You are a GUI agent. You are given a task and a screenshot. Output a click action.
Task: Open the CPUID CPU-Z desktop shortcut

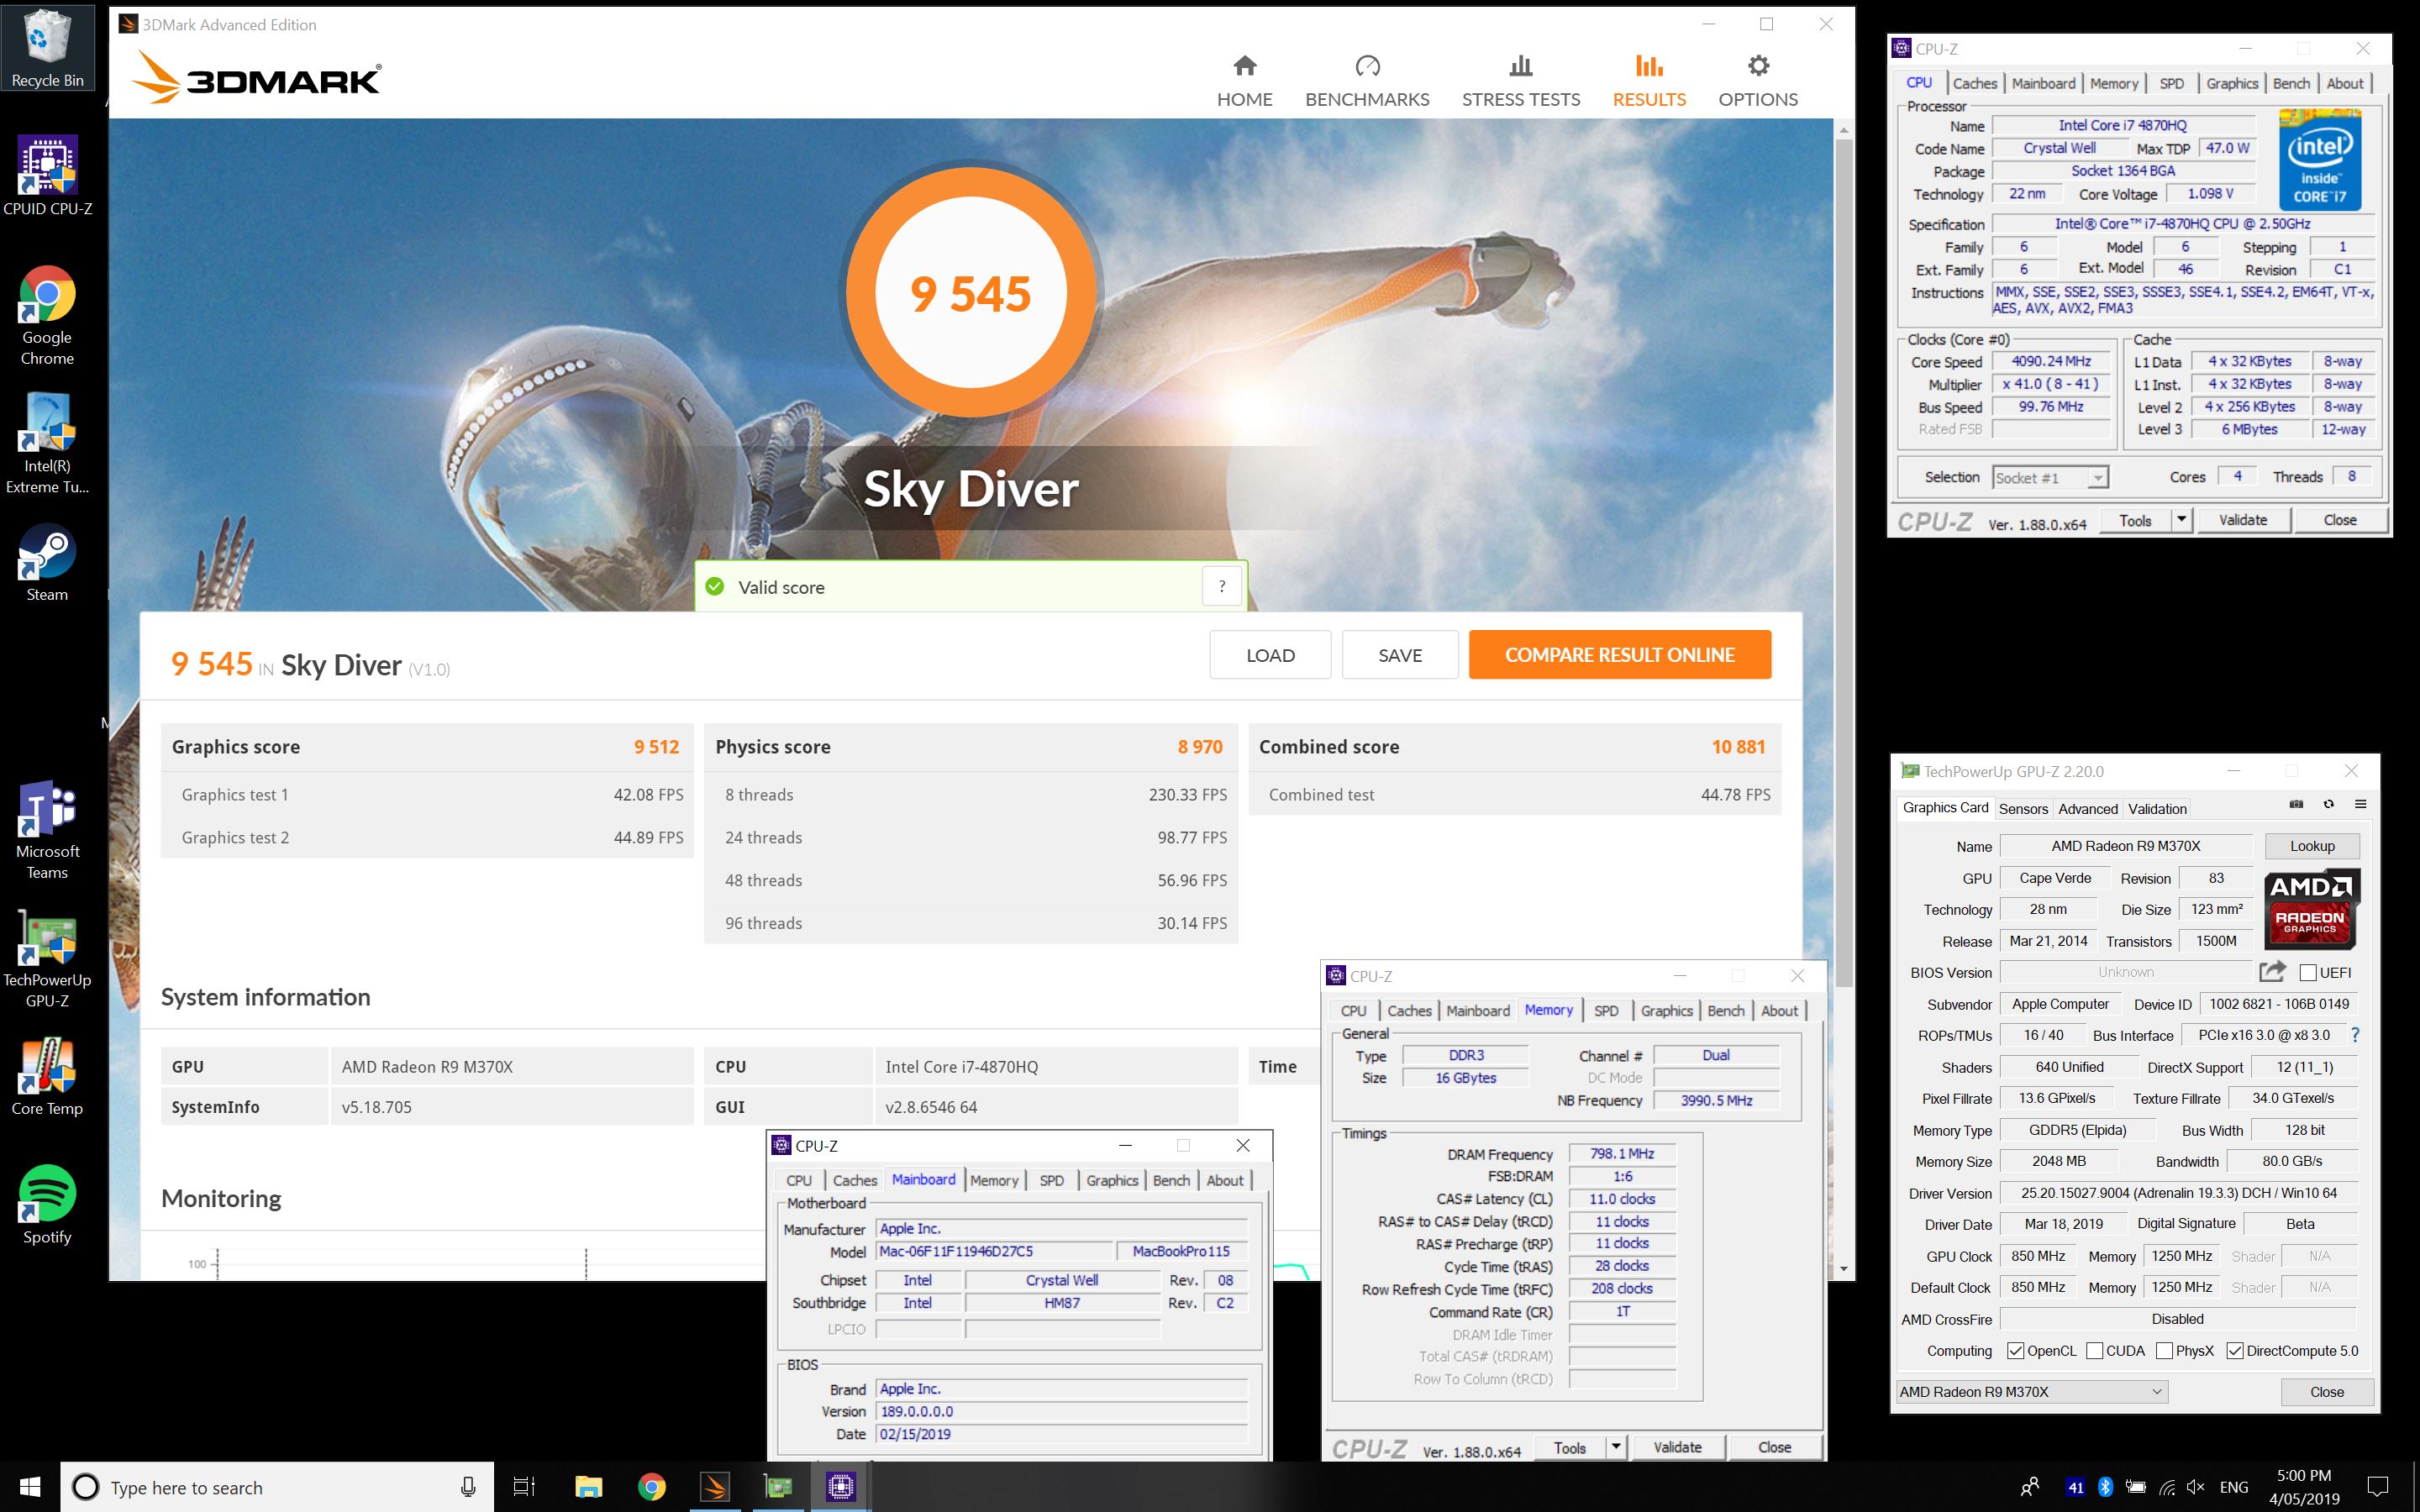click(x=47, y=176)
